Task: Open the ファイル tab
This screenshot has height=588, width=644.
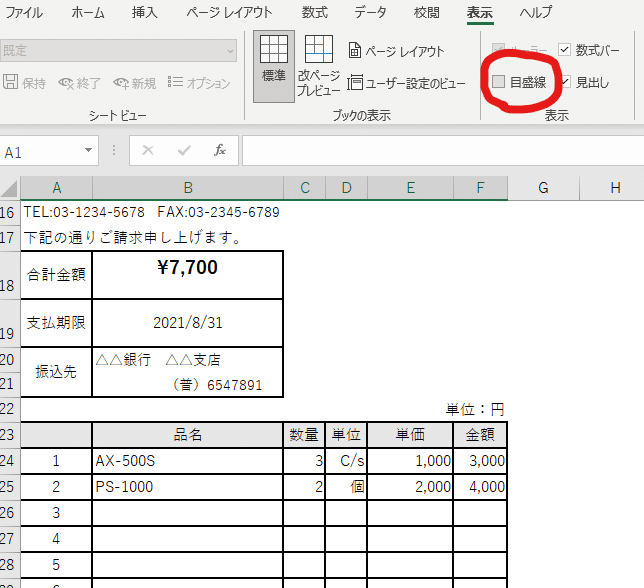Action: click(24, 12)
